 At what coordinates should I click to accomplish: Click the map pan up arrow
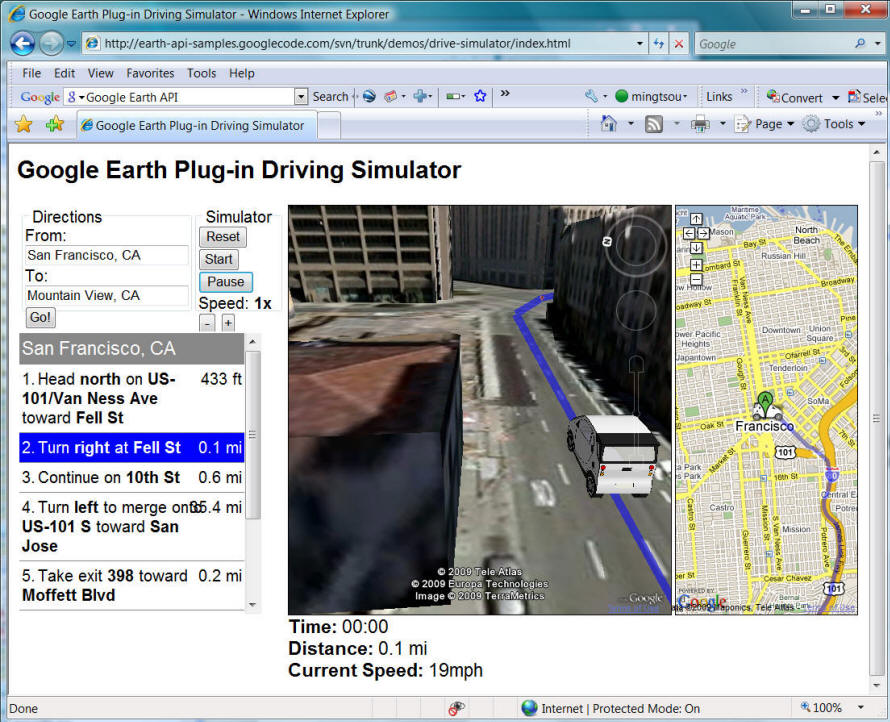696,219
